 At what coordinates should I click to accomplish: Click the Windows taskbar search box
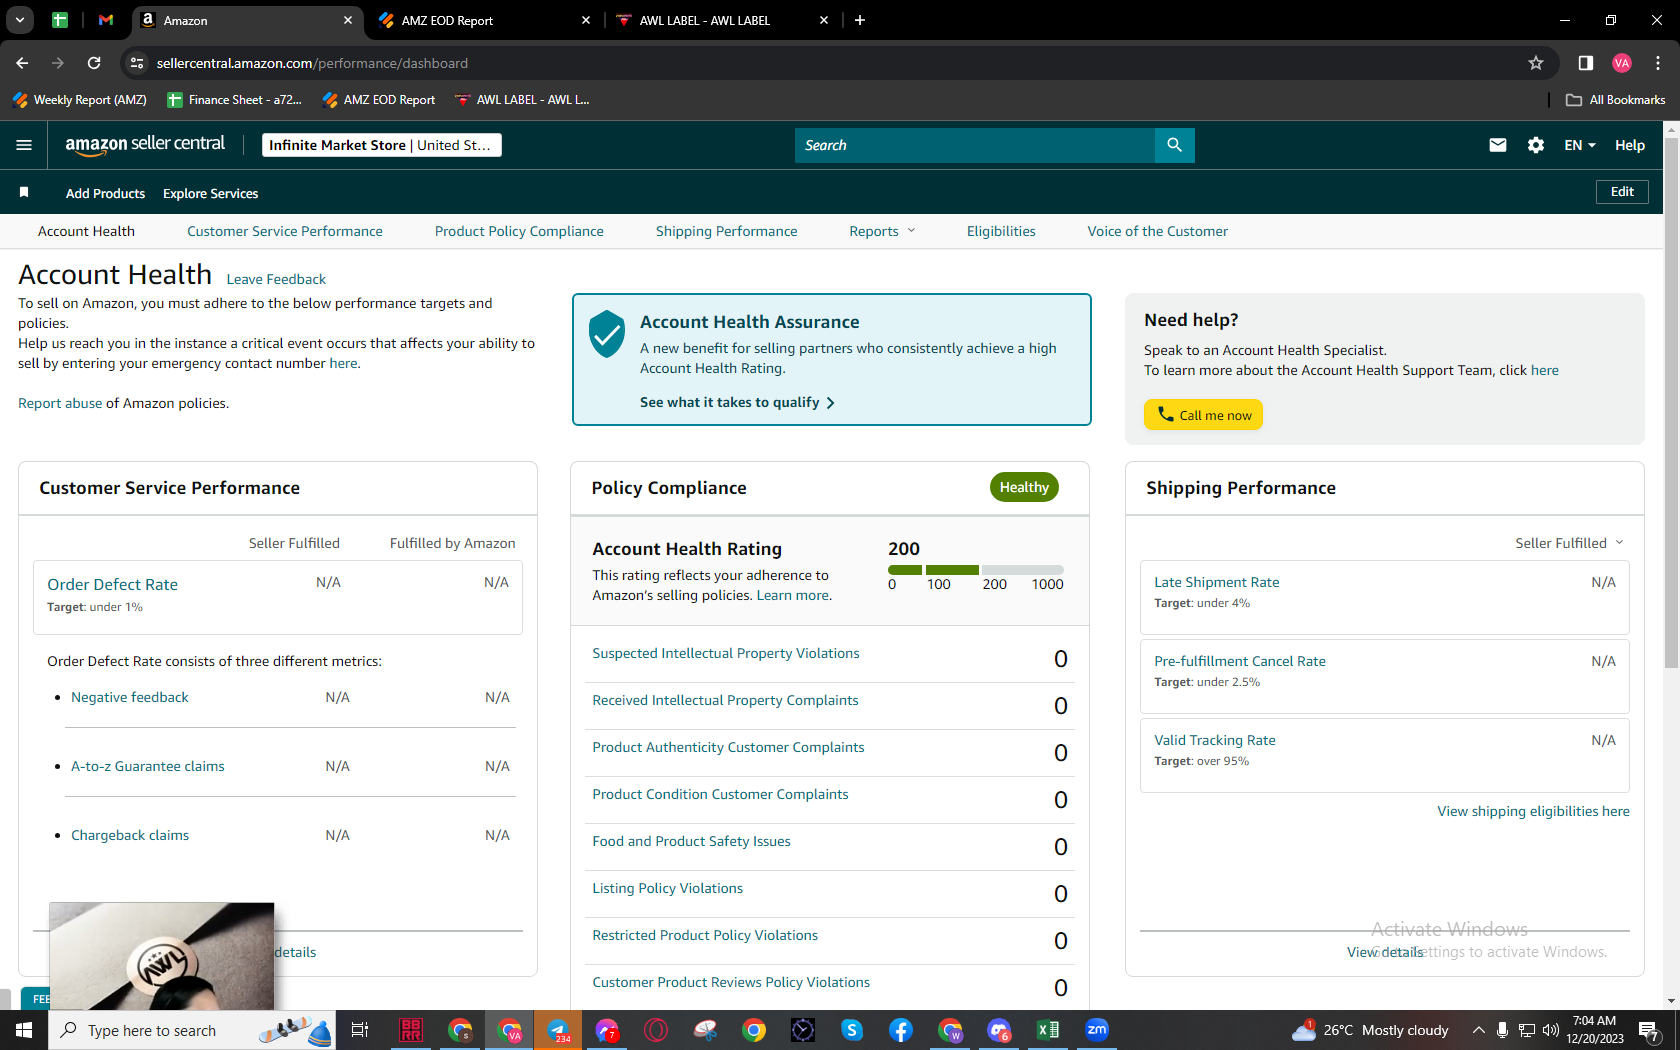pyautogui.click(x=193, y=1030)
